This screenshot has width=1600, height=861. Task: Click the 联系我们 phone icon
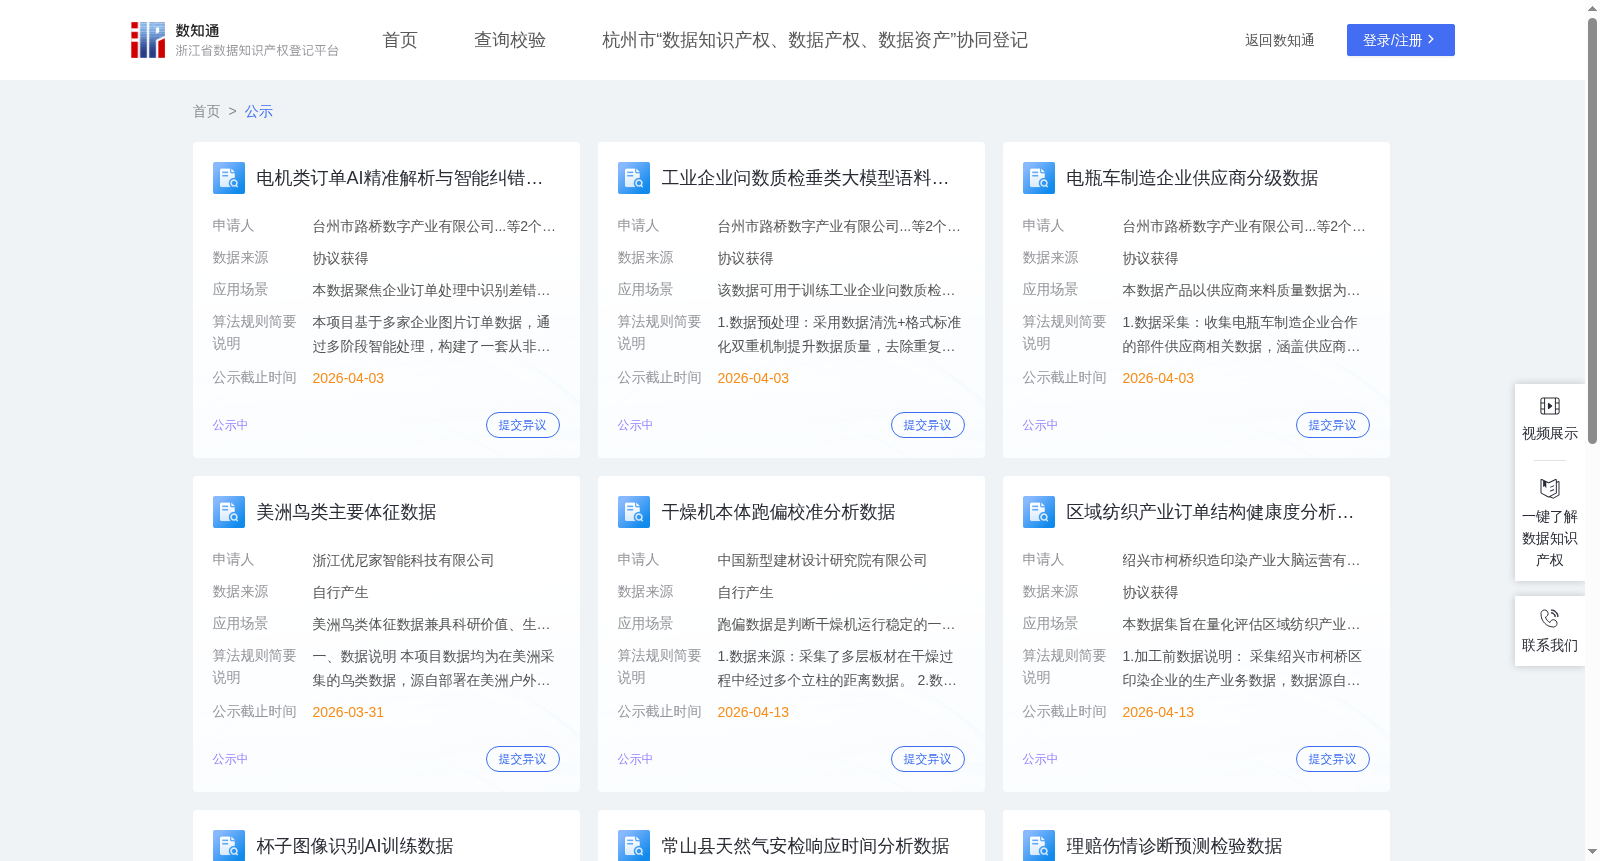(1550, 618)
